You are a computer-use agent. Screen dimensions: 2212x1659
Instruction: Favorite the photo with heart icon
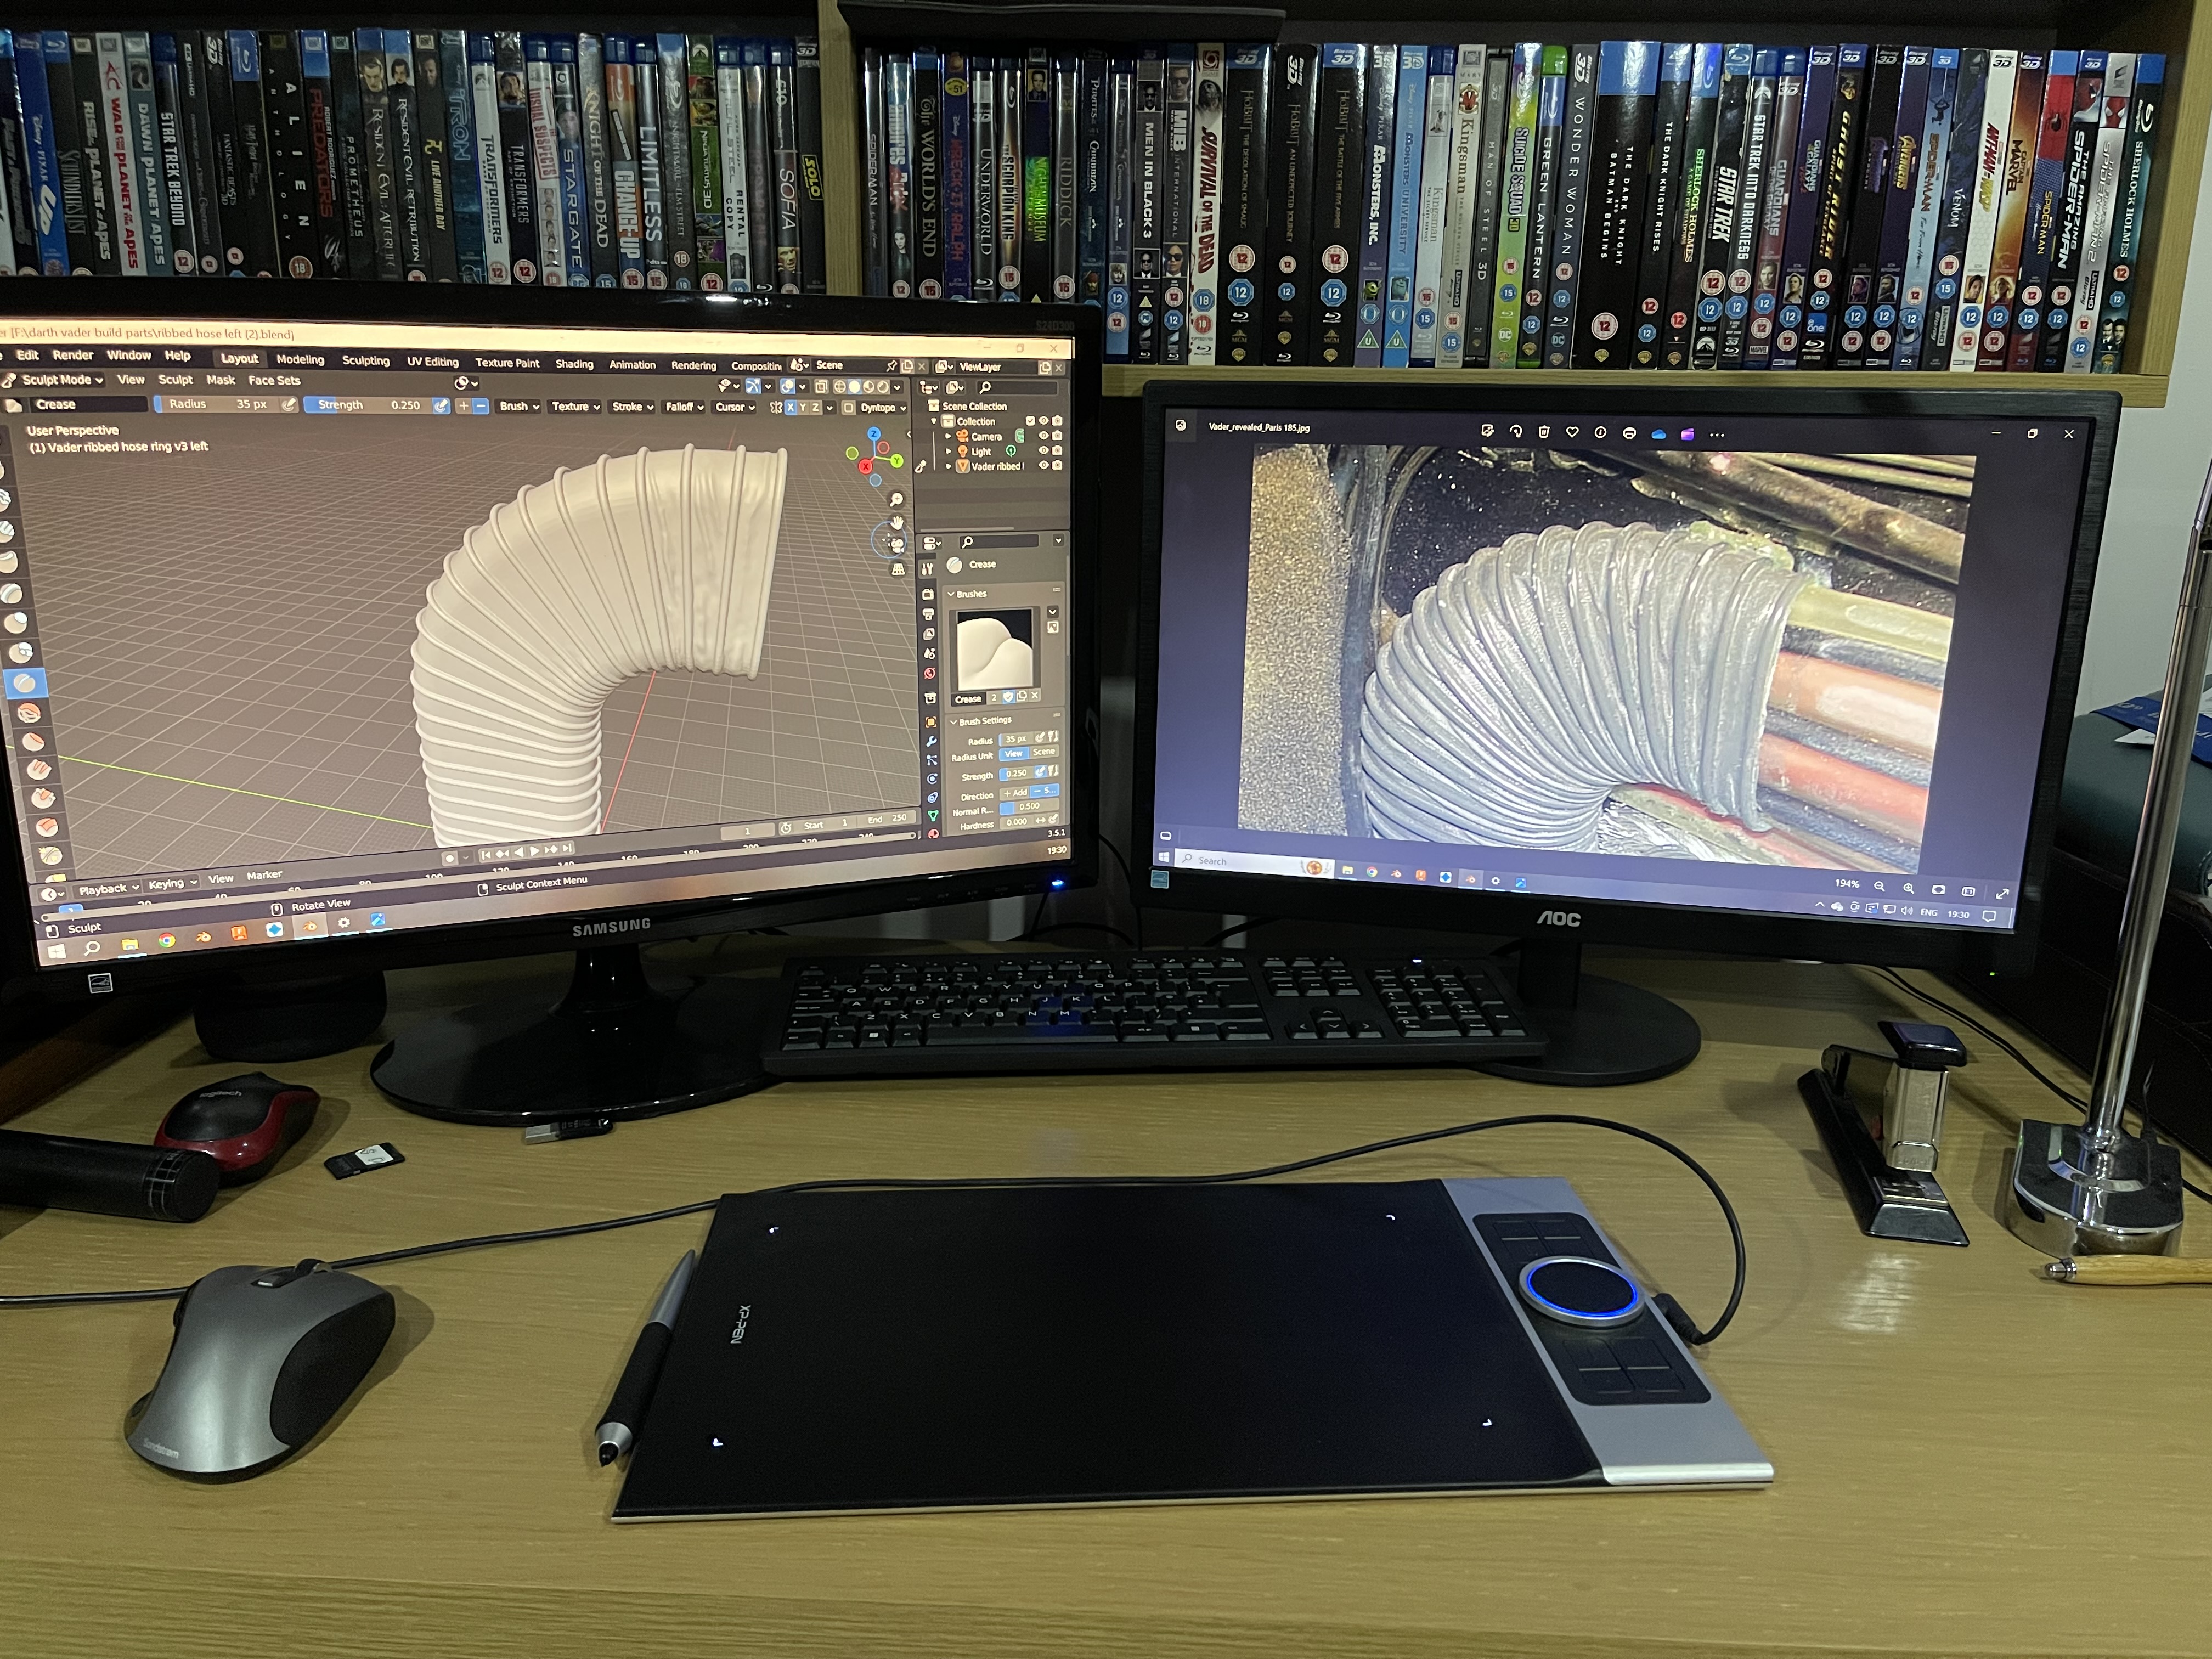(1572, 432)
